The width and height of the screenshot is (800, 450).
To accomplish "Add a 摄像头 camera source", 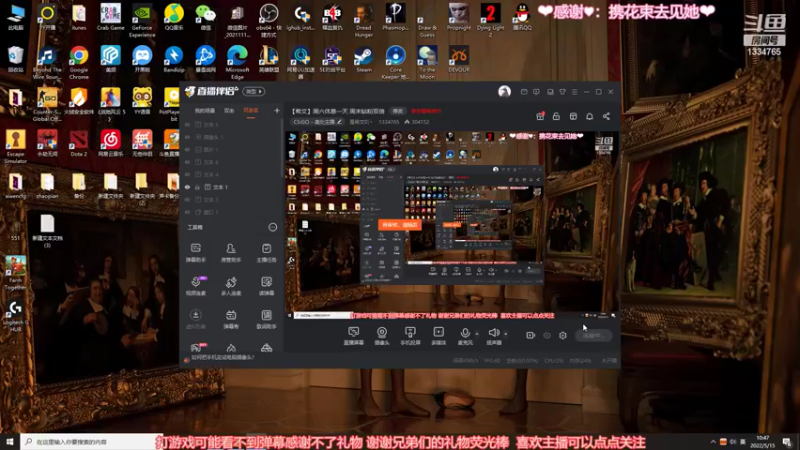I will coord(382,336).
